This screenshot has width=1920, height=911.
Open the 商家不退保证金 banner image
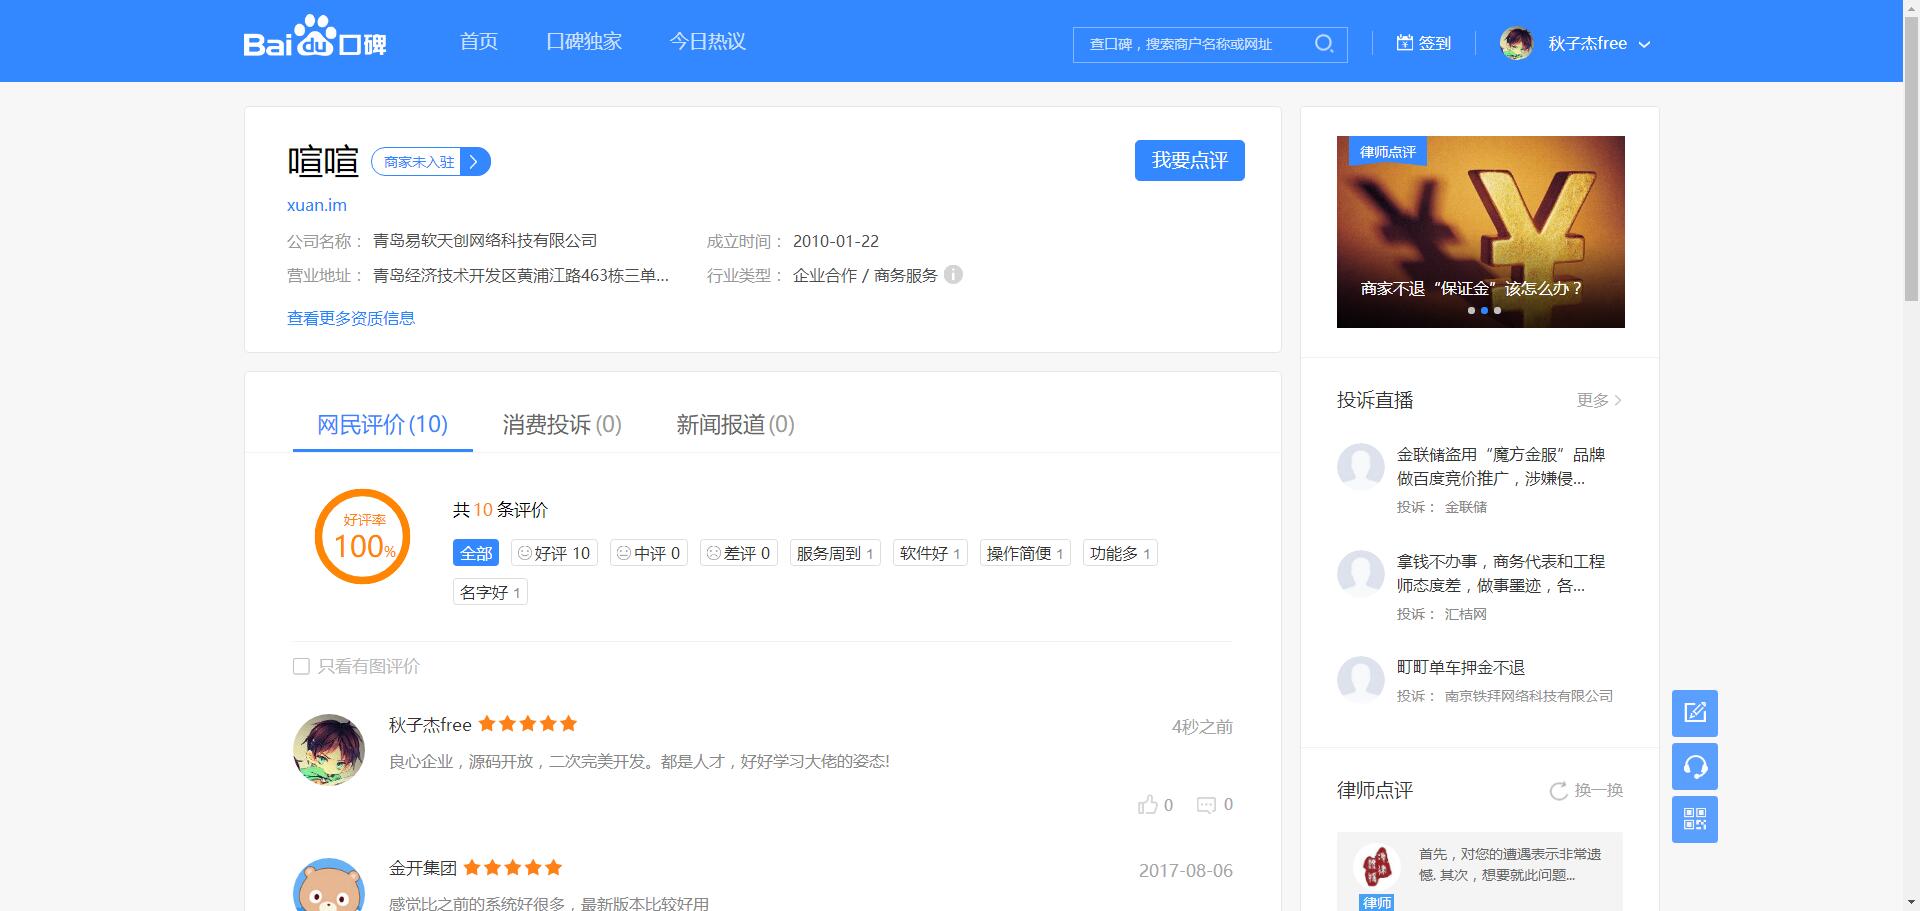click(x=1481, y=232)
